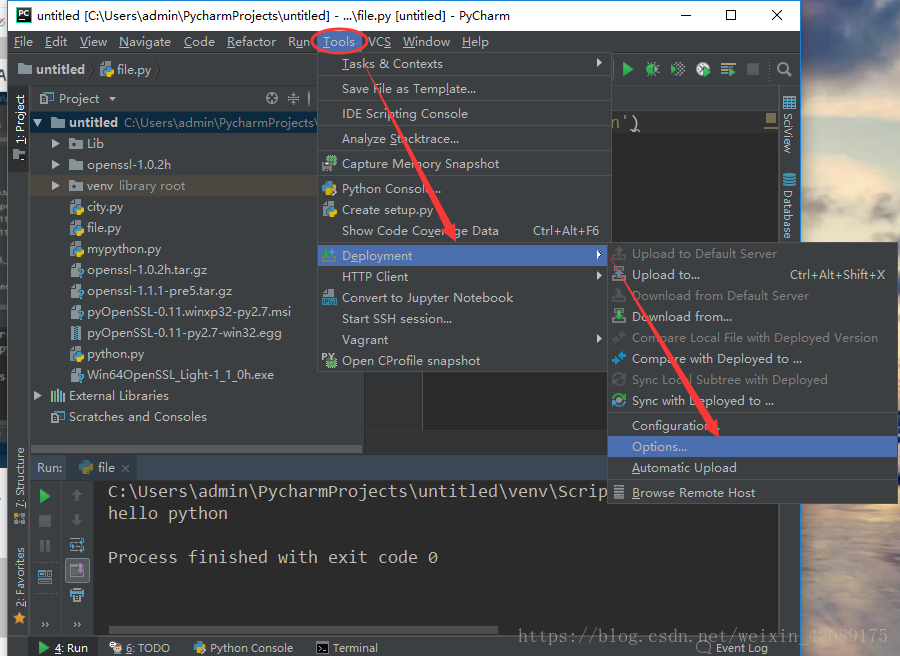
Task: Select Deployment menu item
Action: (463, 255)
